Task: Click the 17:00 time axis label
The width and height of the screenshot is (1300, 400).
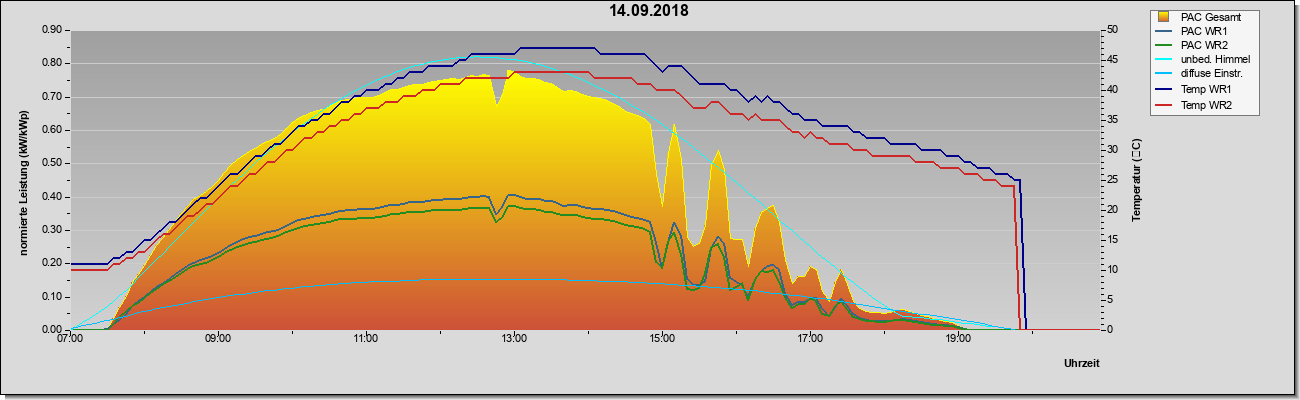Action: (x=810, y=340)
